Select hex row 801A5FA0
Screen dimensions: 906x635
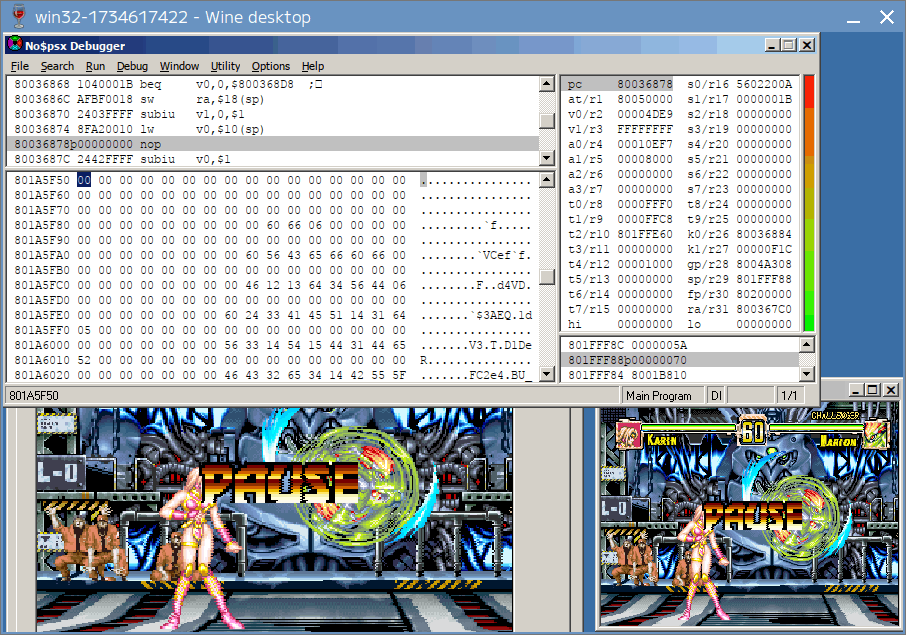pos(273,255)
